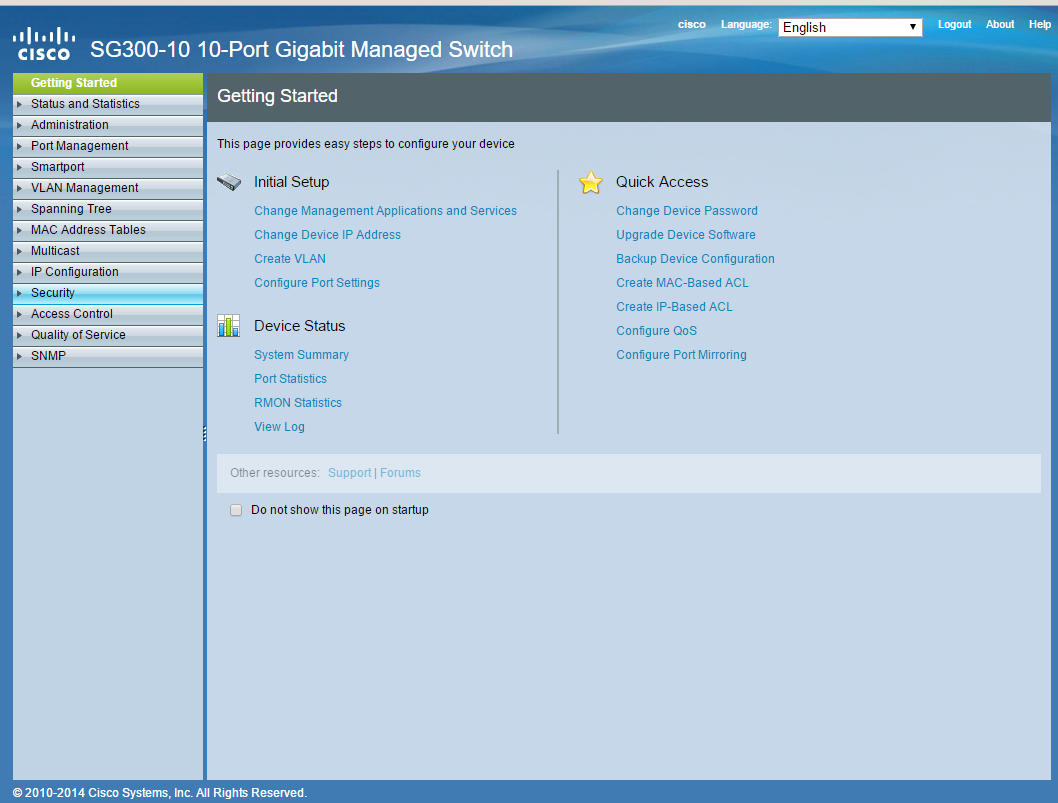This screenshot has width=1058, height=803.
Task: Open Change Device Password link
Action: [687, 211]
